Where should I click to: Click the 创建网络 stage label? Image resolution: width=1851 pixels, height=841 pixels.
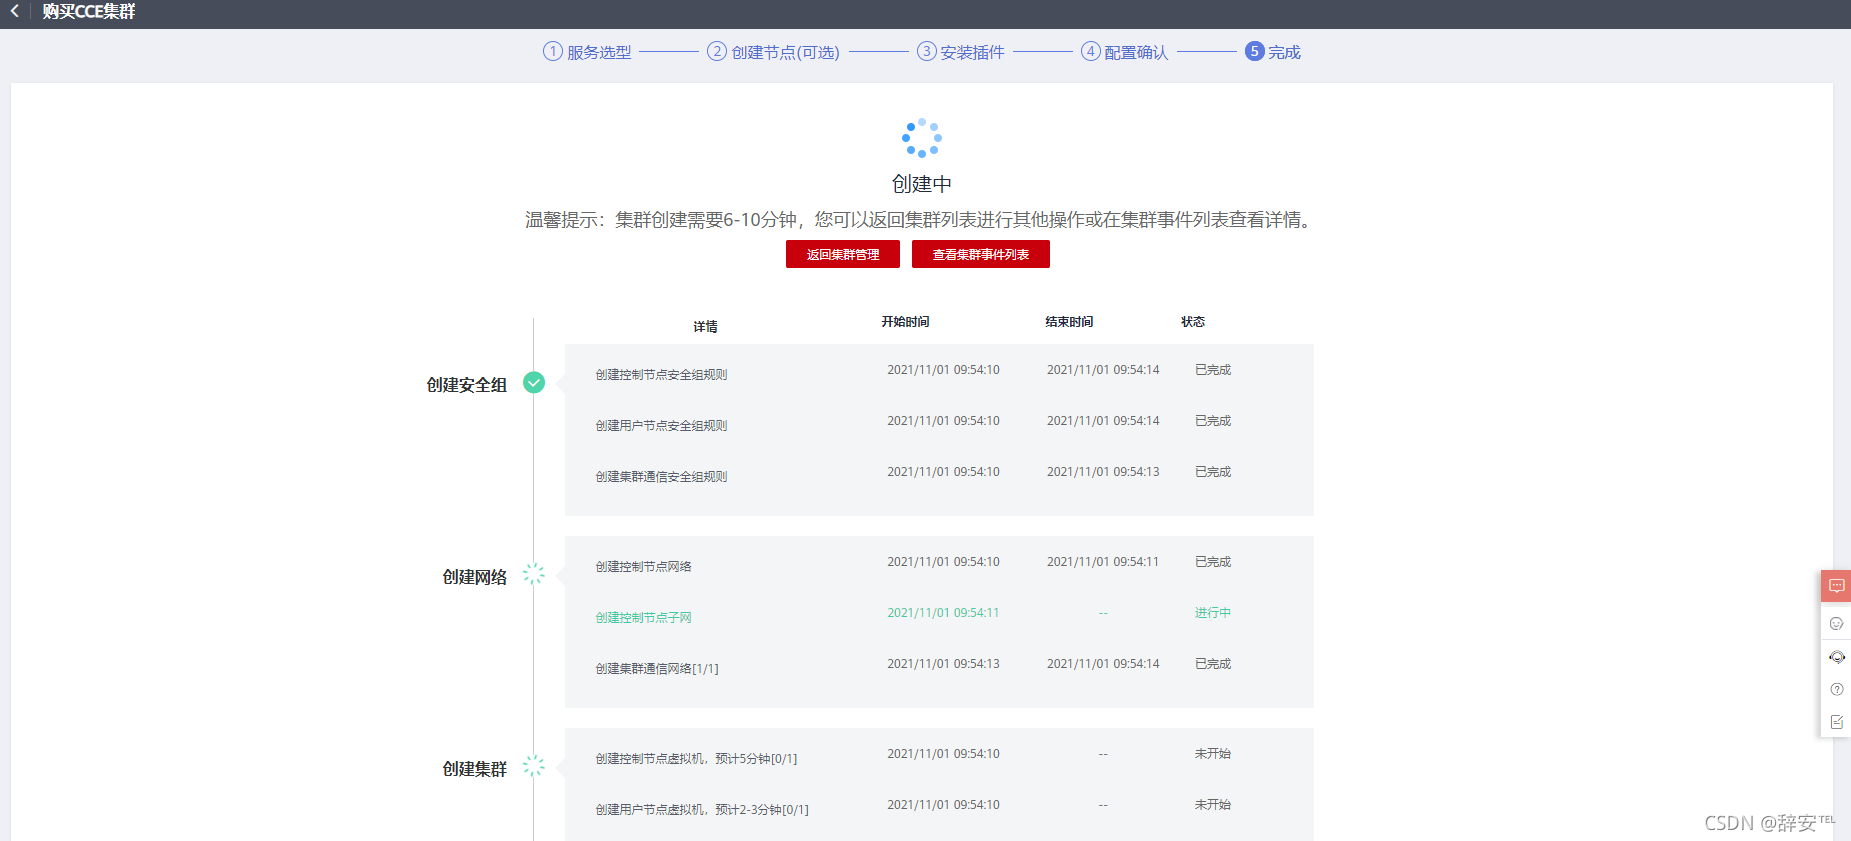(475, 577)
